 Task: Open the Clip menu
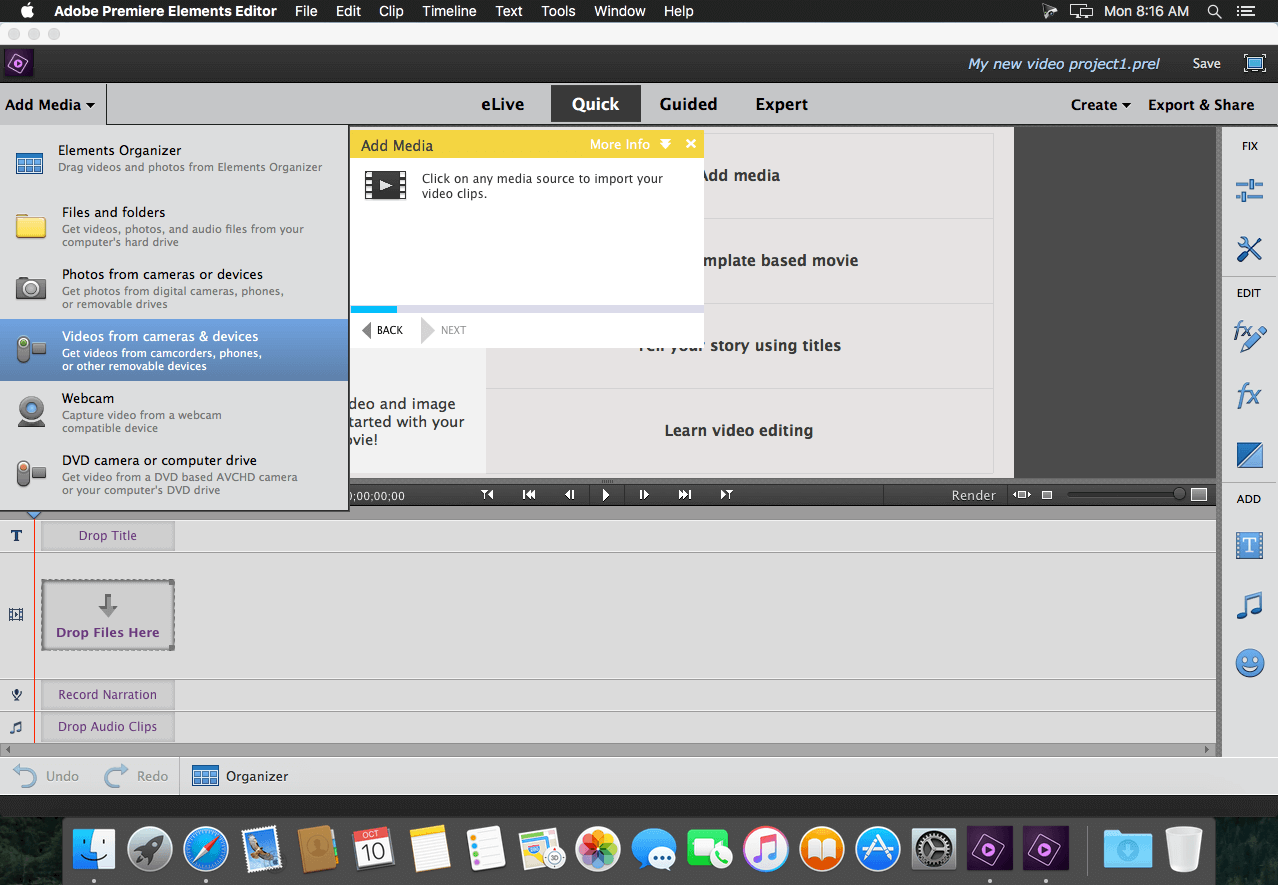(x=391, y=11)
